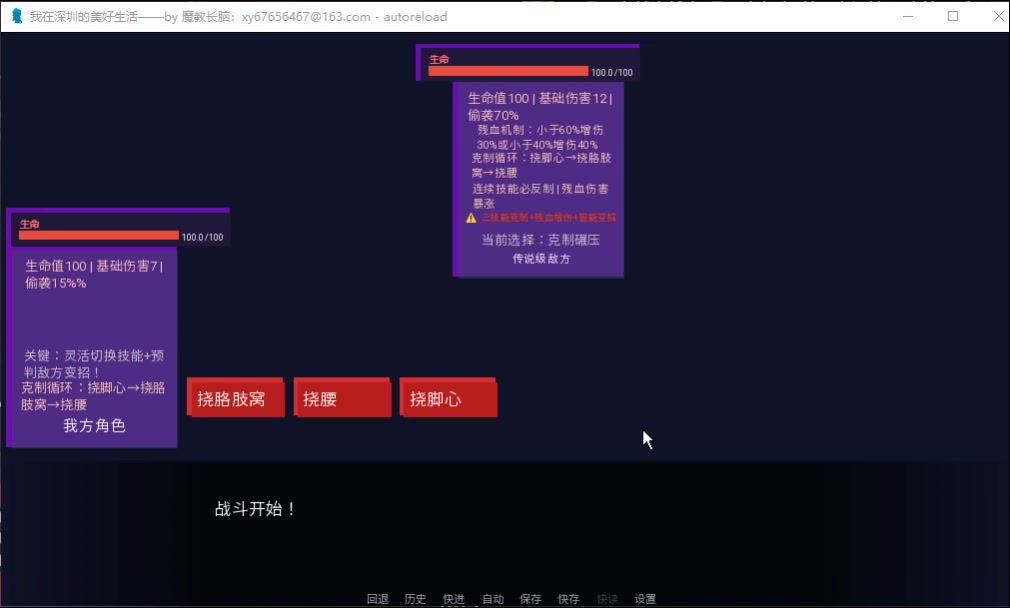1010x608 pixels.
Task: Click the 战斗开始！ dialogue text to advance
Action: 256,509
